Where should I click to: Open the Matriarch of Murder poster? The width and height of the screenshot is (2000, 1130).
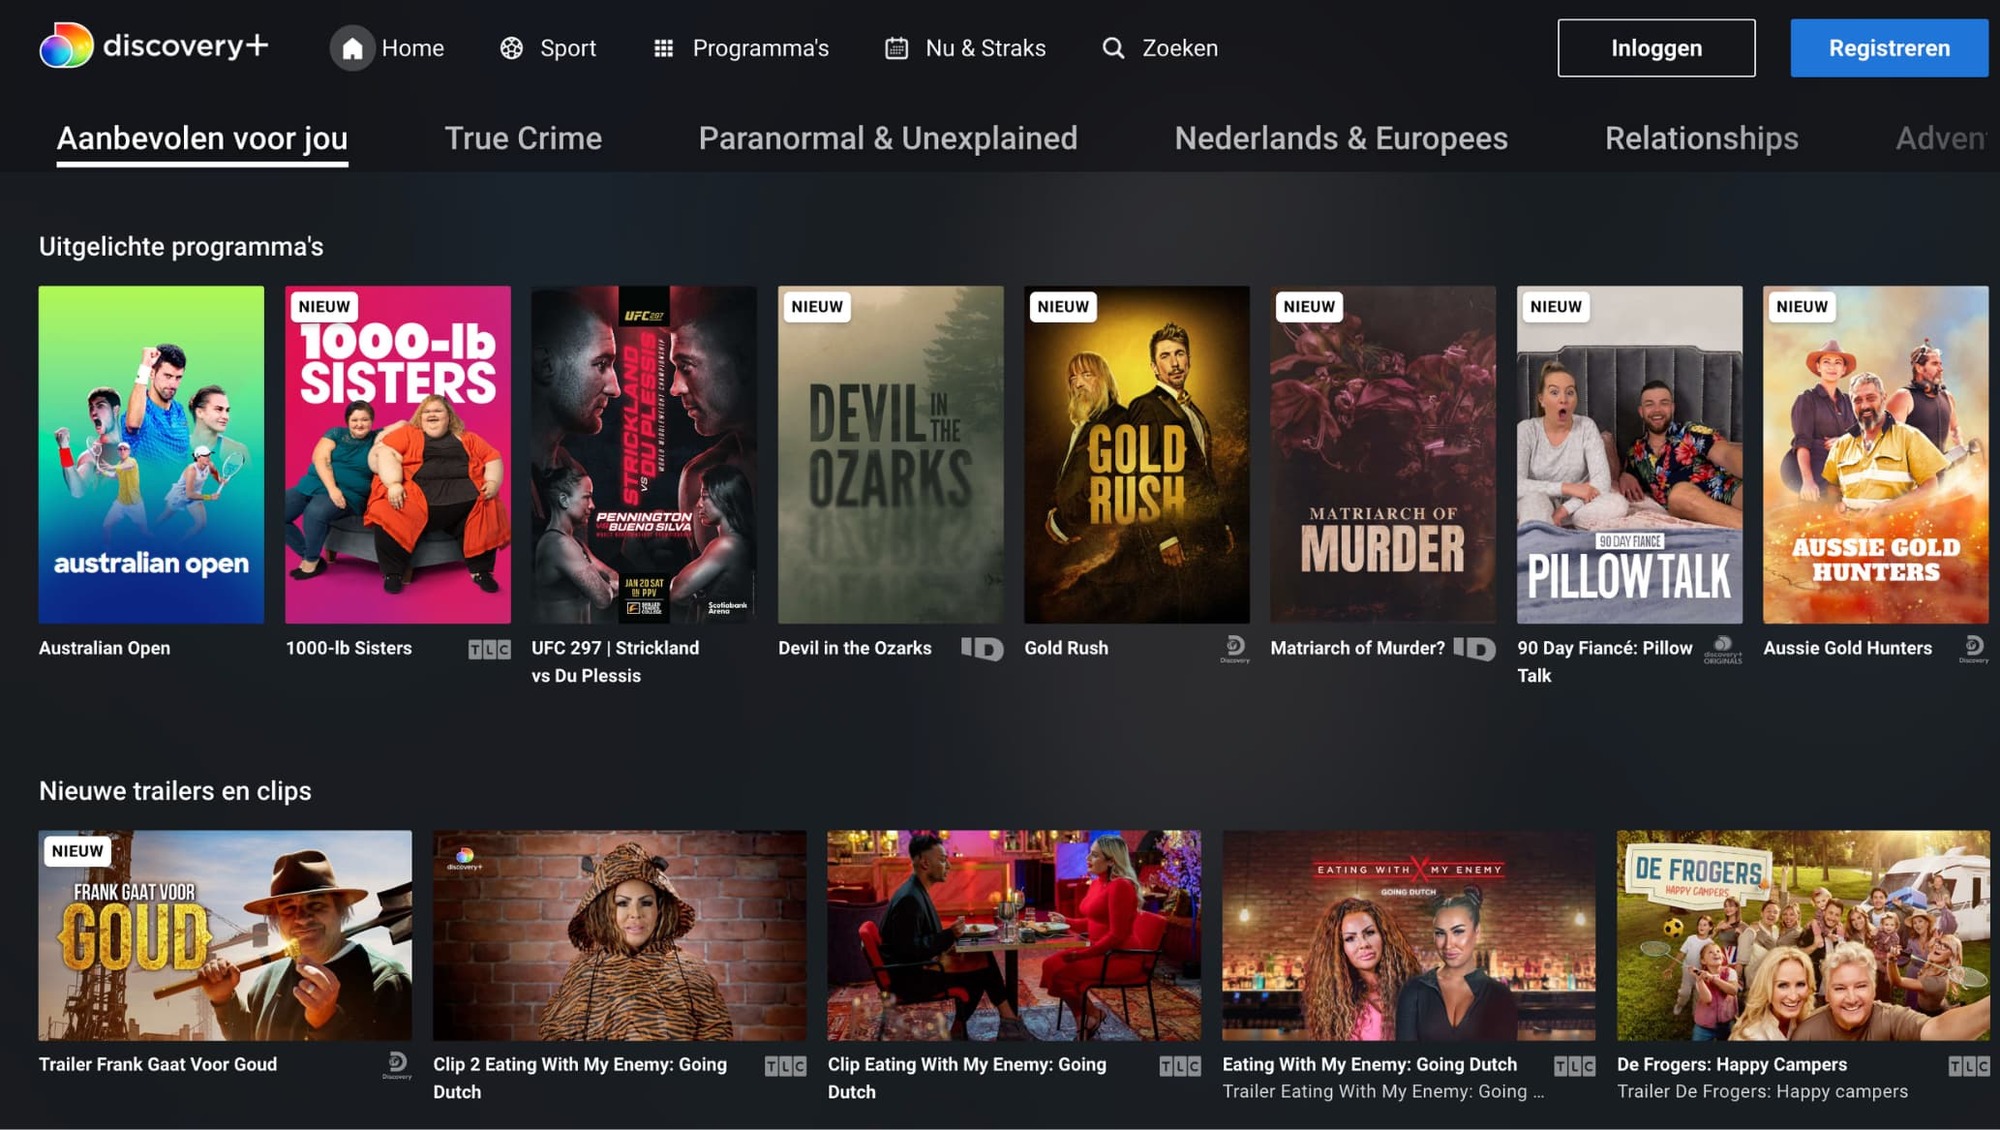[x=1383, y=455]
